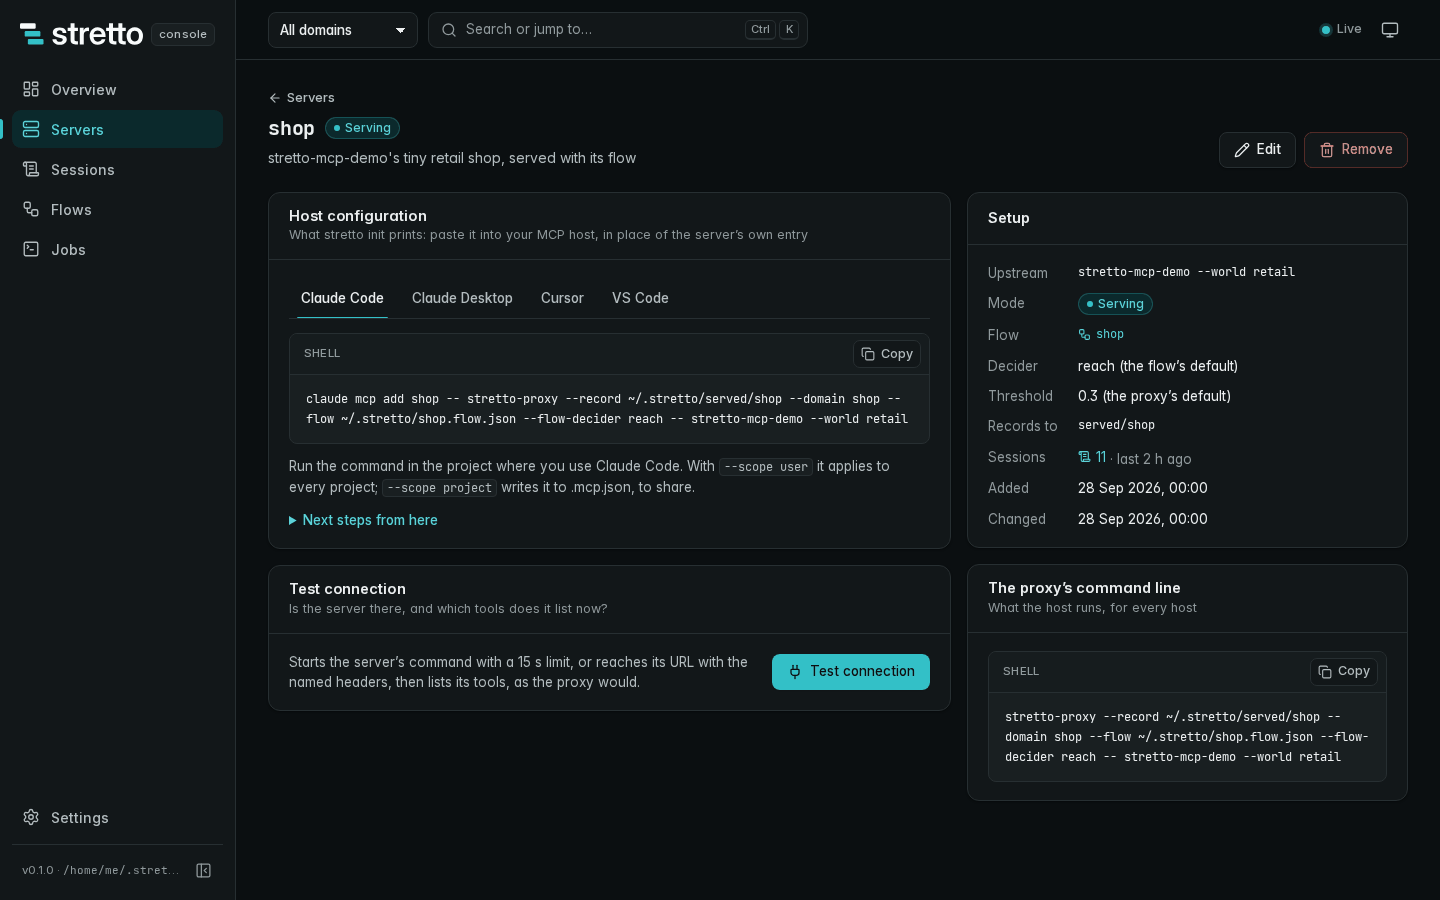
Task: Click the copy icon in proxy command line shell
Action: point(1325,672)
